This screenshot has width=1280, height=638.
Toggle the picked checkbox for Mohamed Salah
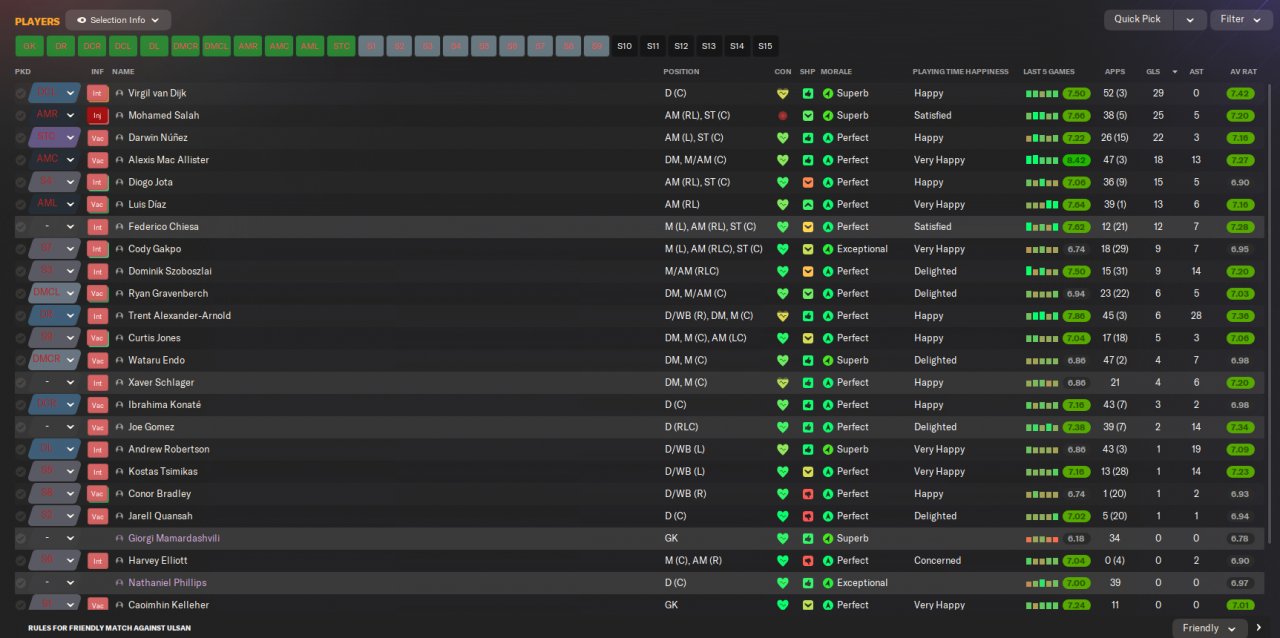pyautogui.click(x=20, y=115)
